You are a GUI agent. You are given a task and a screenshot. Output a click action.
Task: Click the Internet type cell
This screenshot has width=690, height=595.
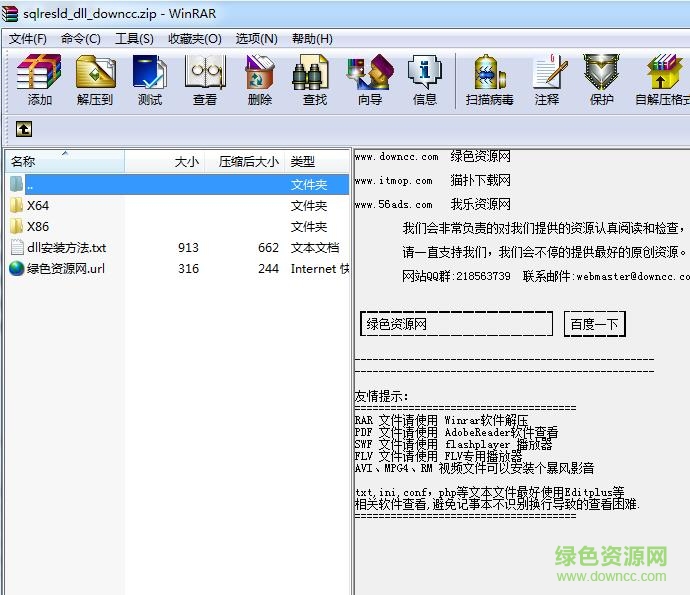coord(320,269)
